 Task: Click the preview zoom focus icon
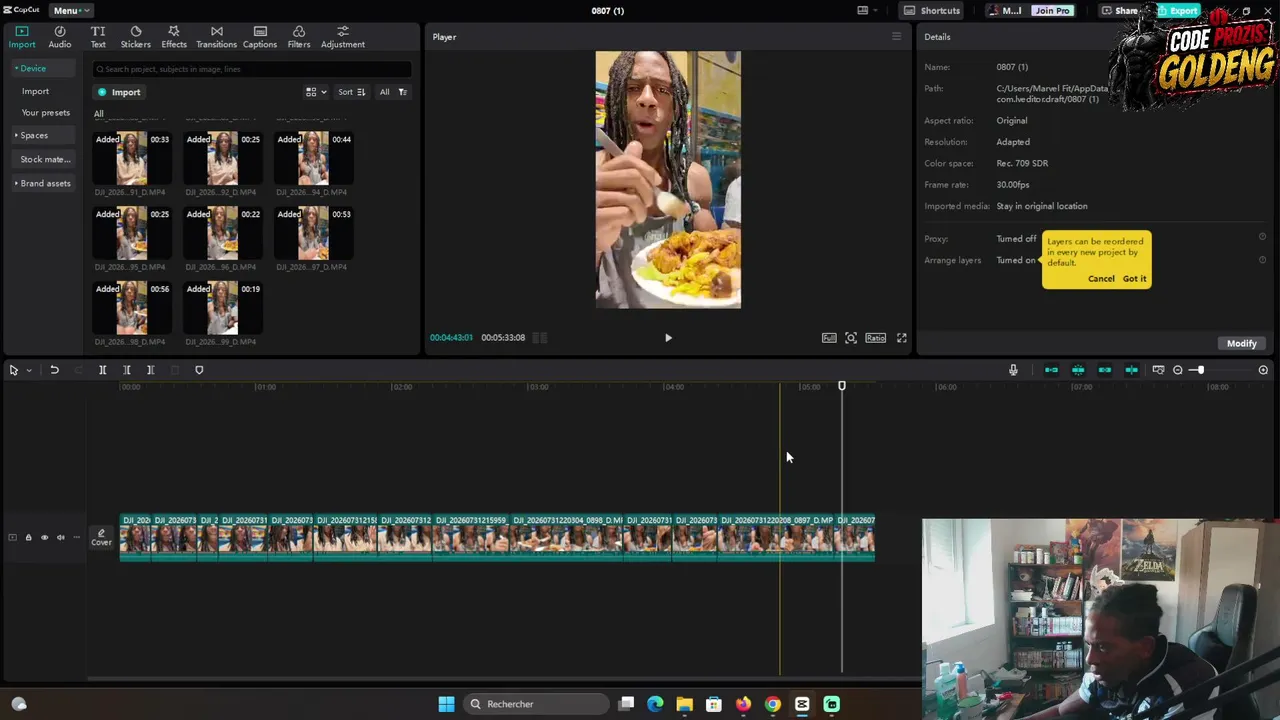coord(851,338)
